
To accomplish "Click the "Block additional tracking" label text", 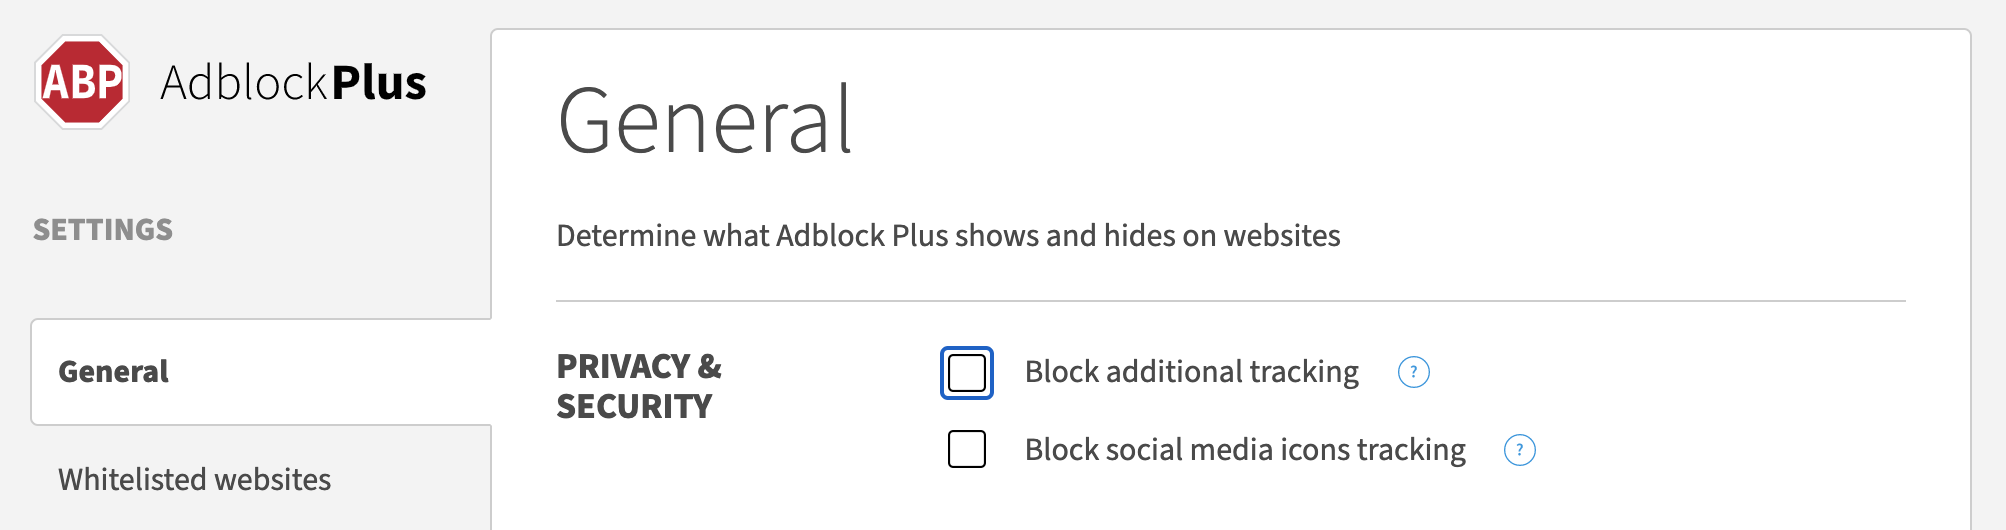I will click(1191, 372).
